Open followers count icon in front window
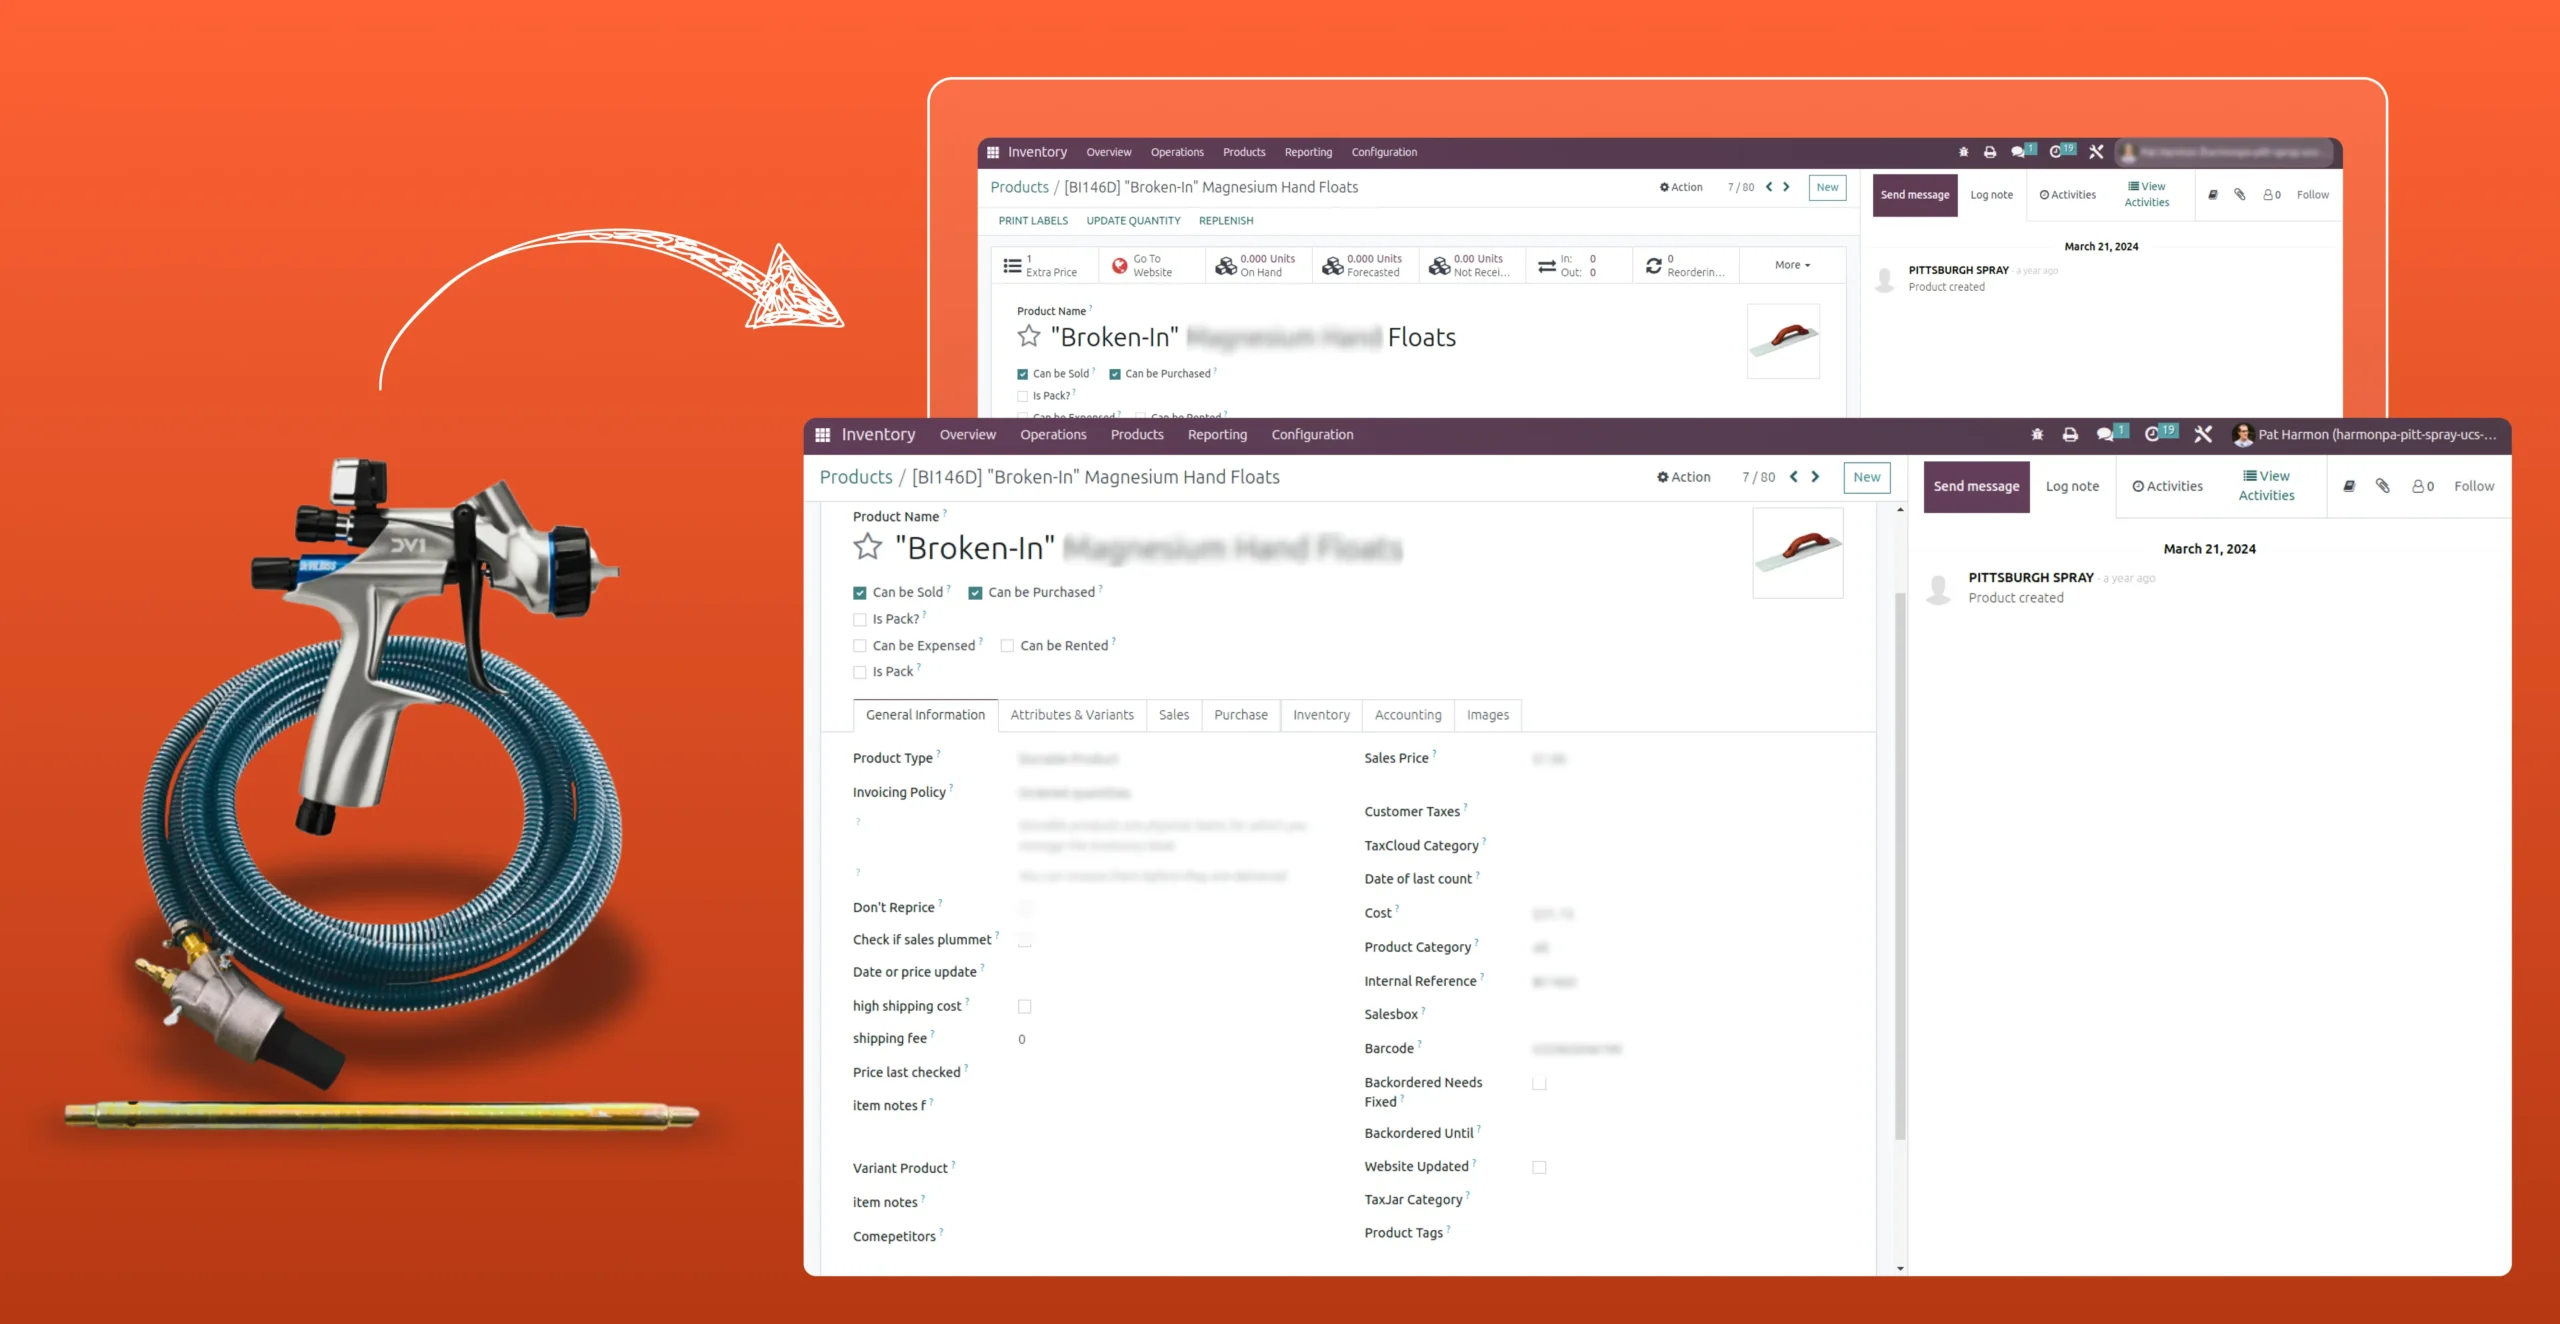This screenshot has width=2560, height=1324. click(2423, 486)
